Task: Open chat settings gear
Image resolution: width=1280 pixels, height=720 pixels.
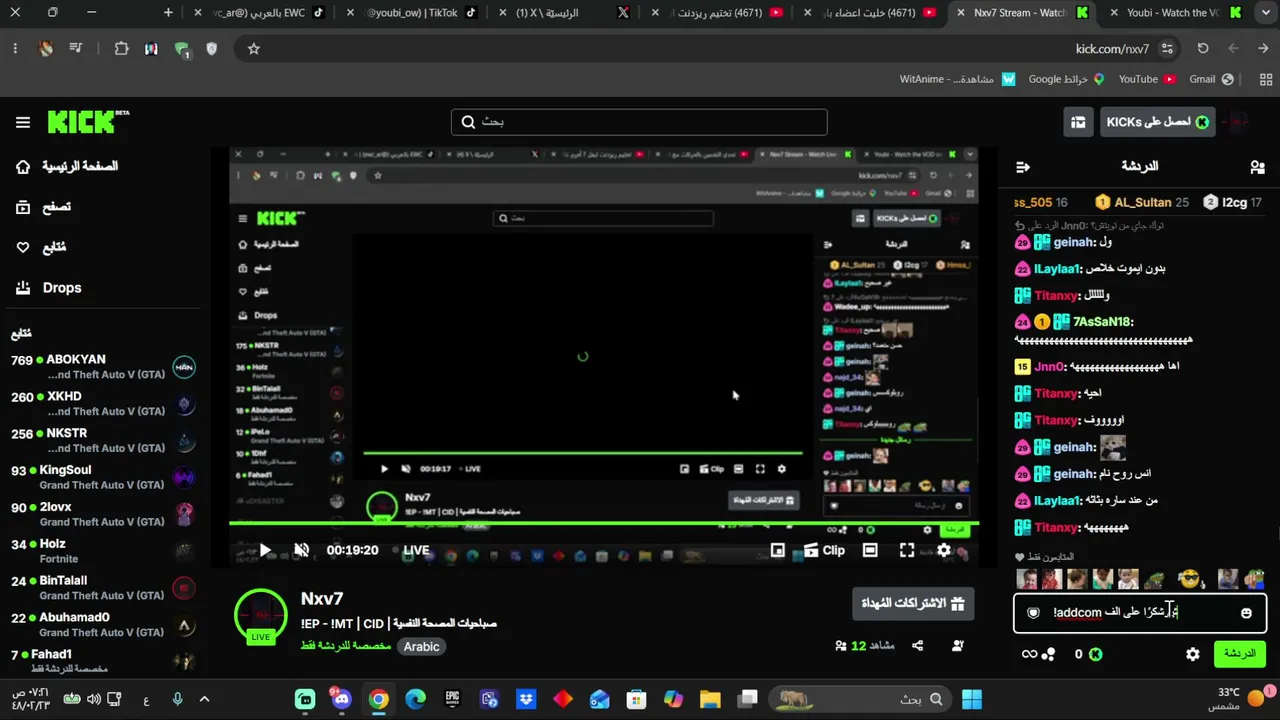Action: click(1193, 654)
